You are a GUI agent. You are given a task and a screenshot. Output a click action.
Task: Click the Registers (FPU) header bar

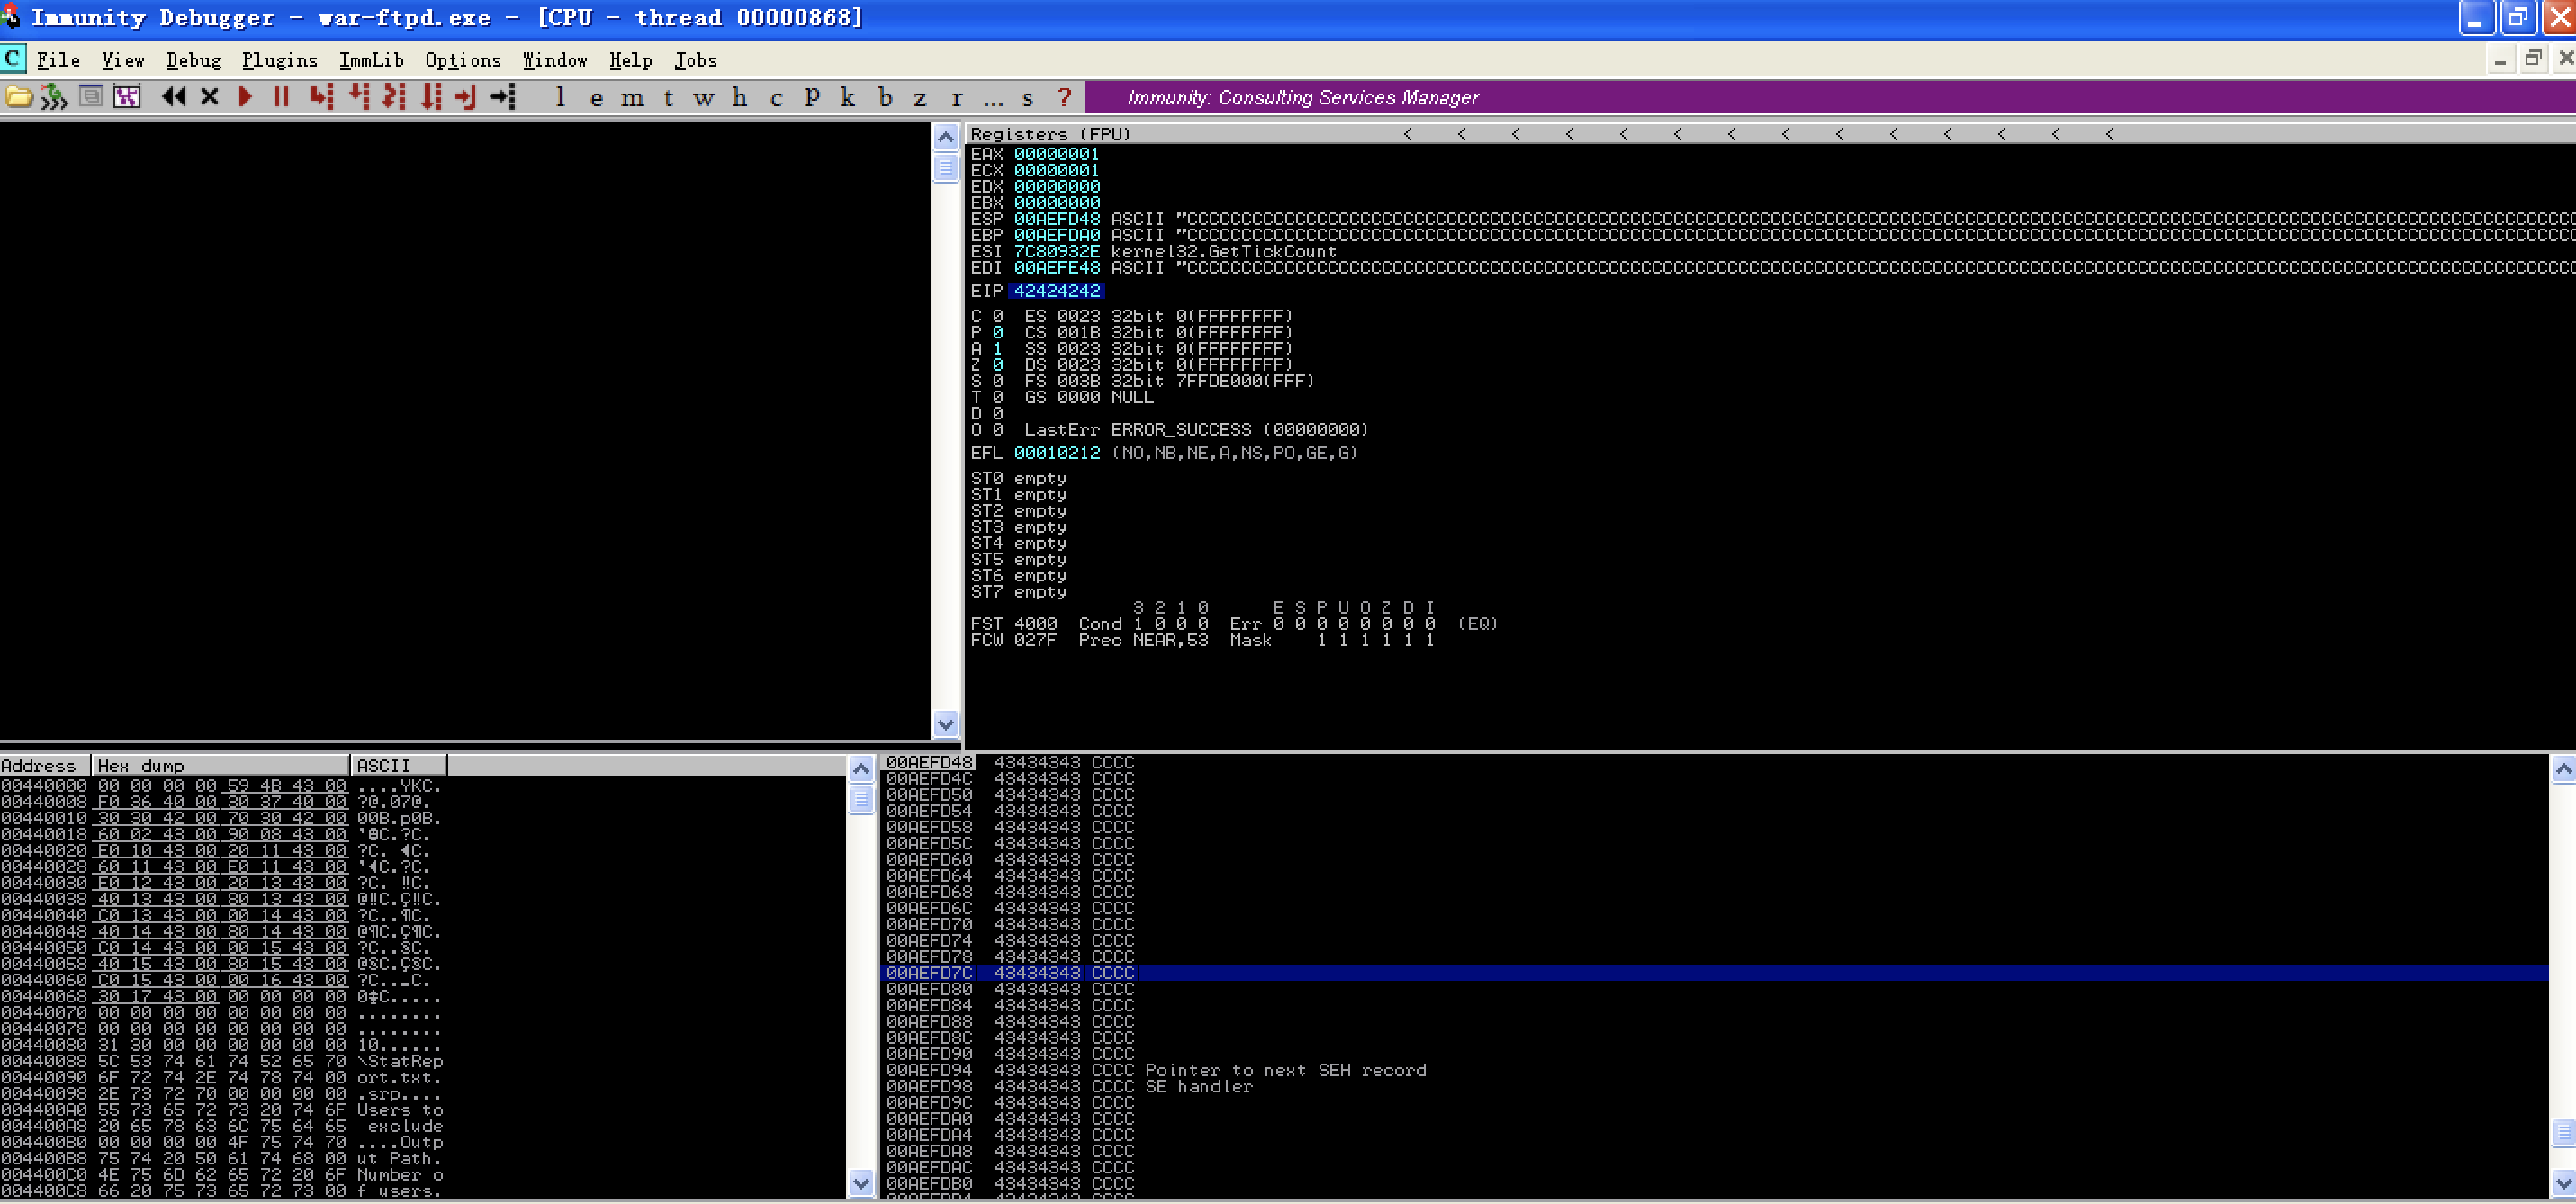[1770, 134]
